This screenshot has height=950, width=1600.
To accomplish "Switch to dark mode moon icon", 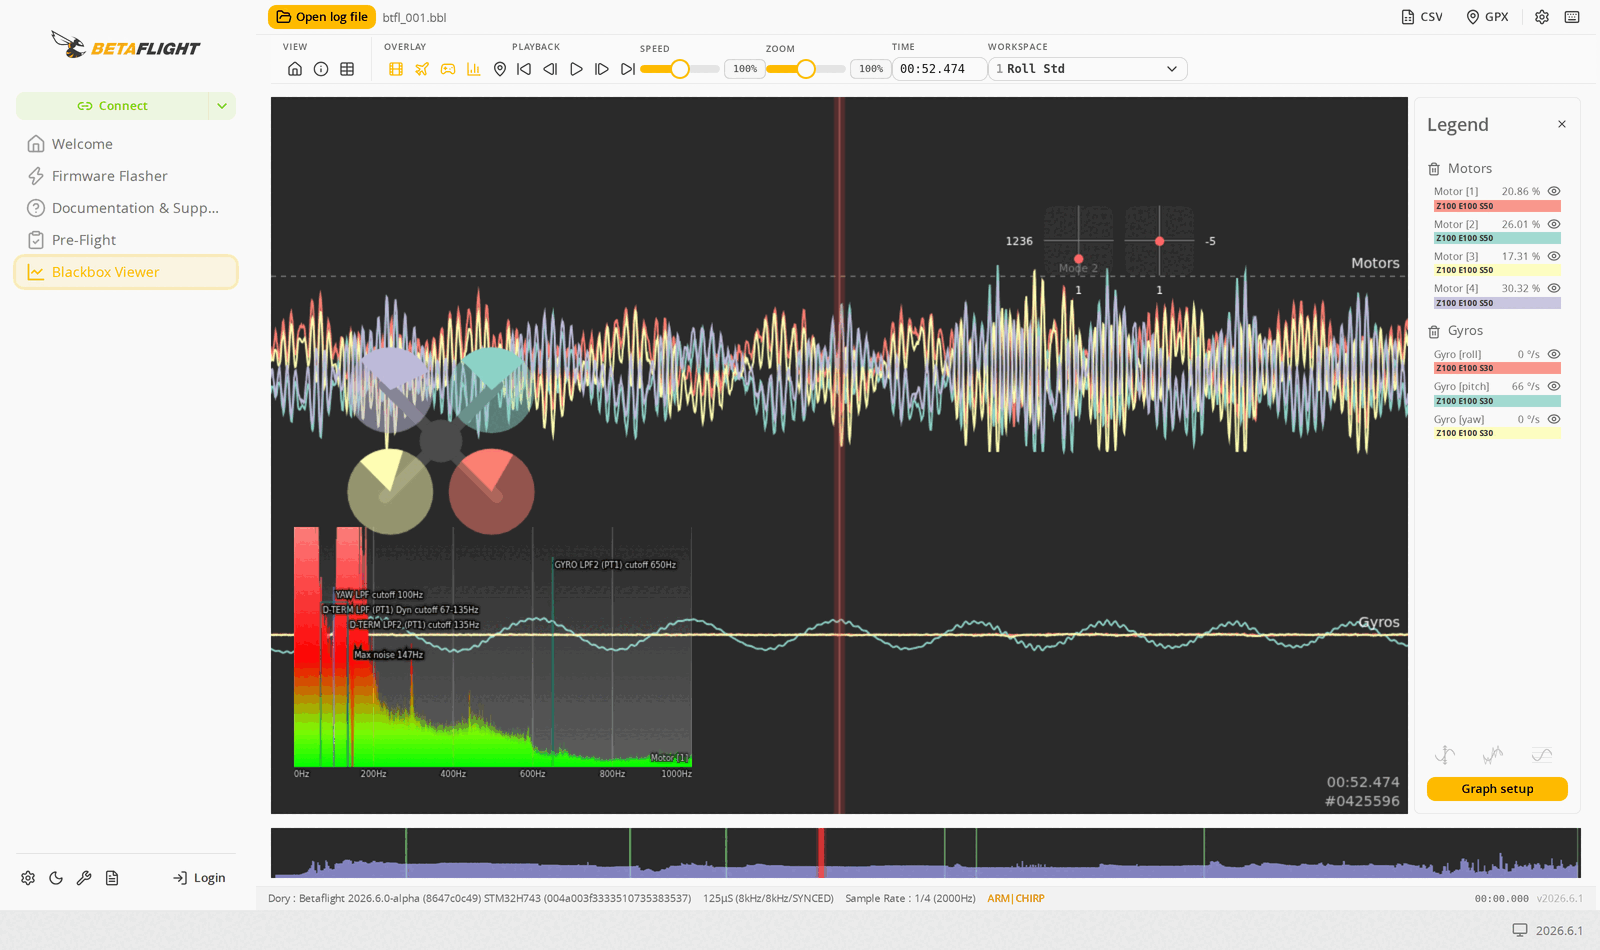I will [x=56, y=878].
